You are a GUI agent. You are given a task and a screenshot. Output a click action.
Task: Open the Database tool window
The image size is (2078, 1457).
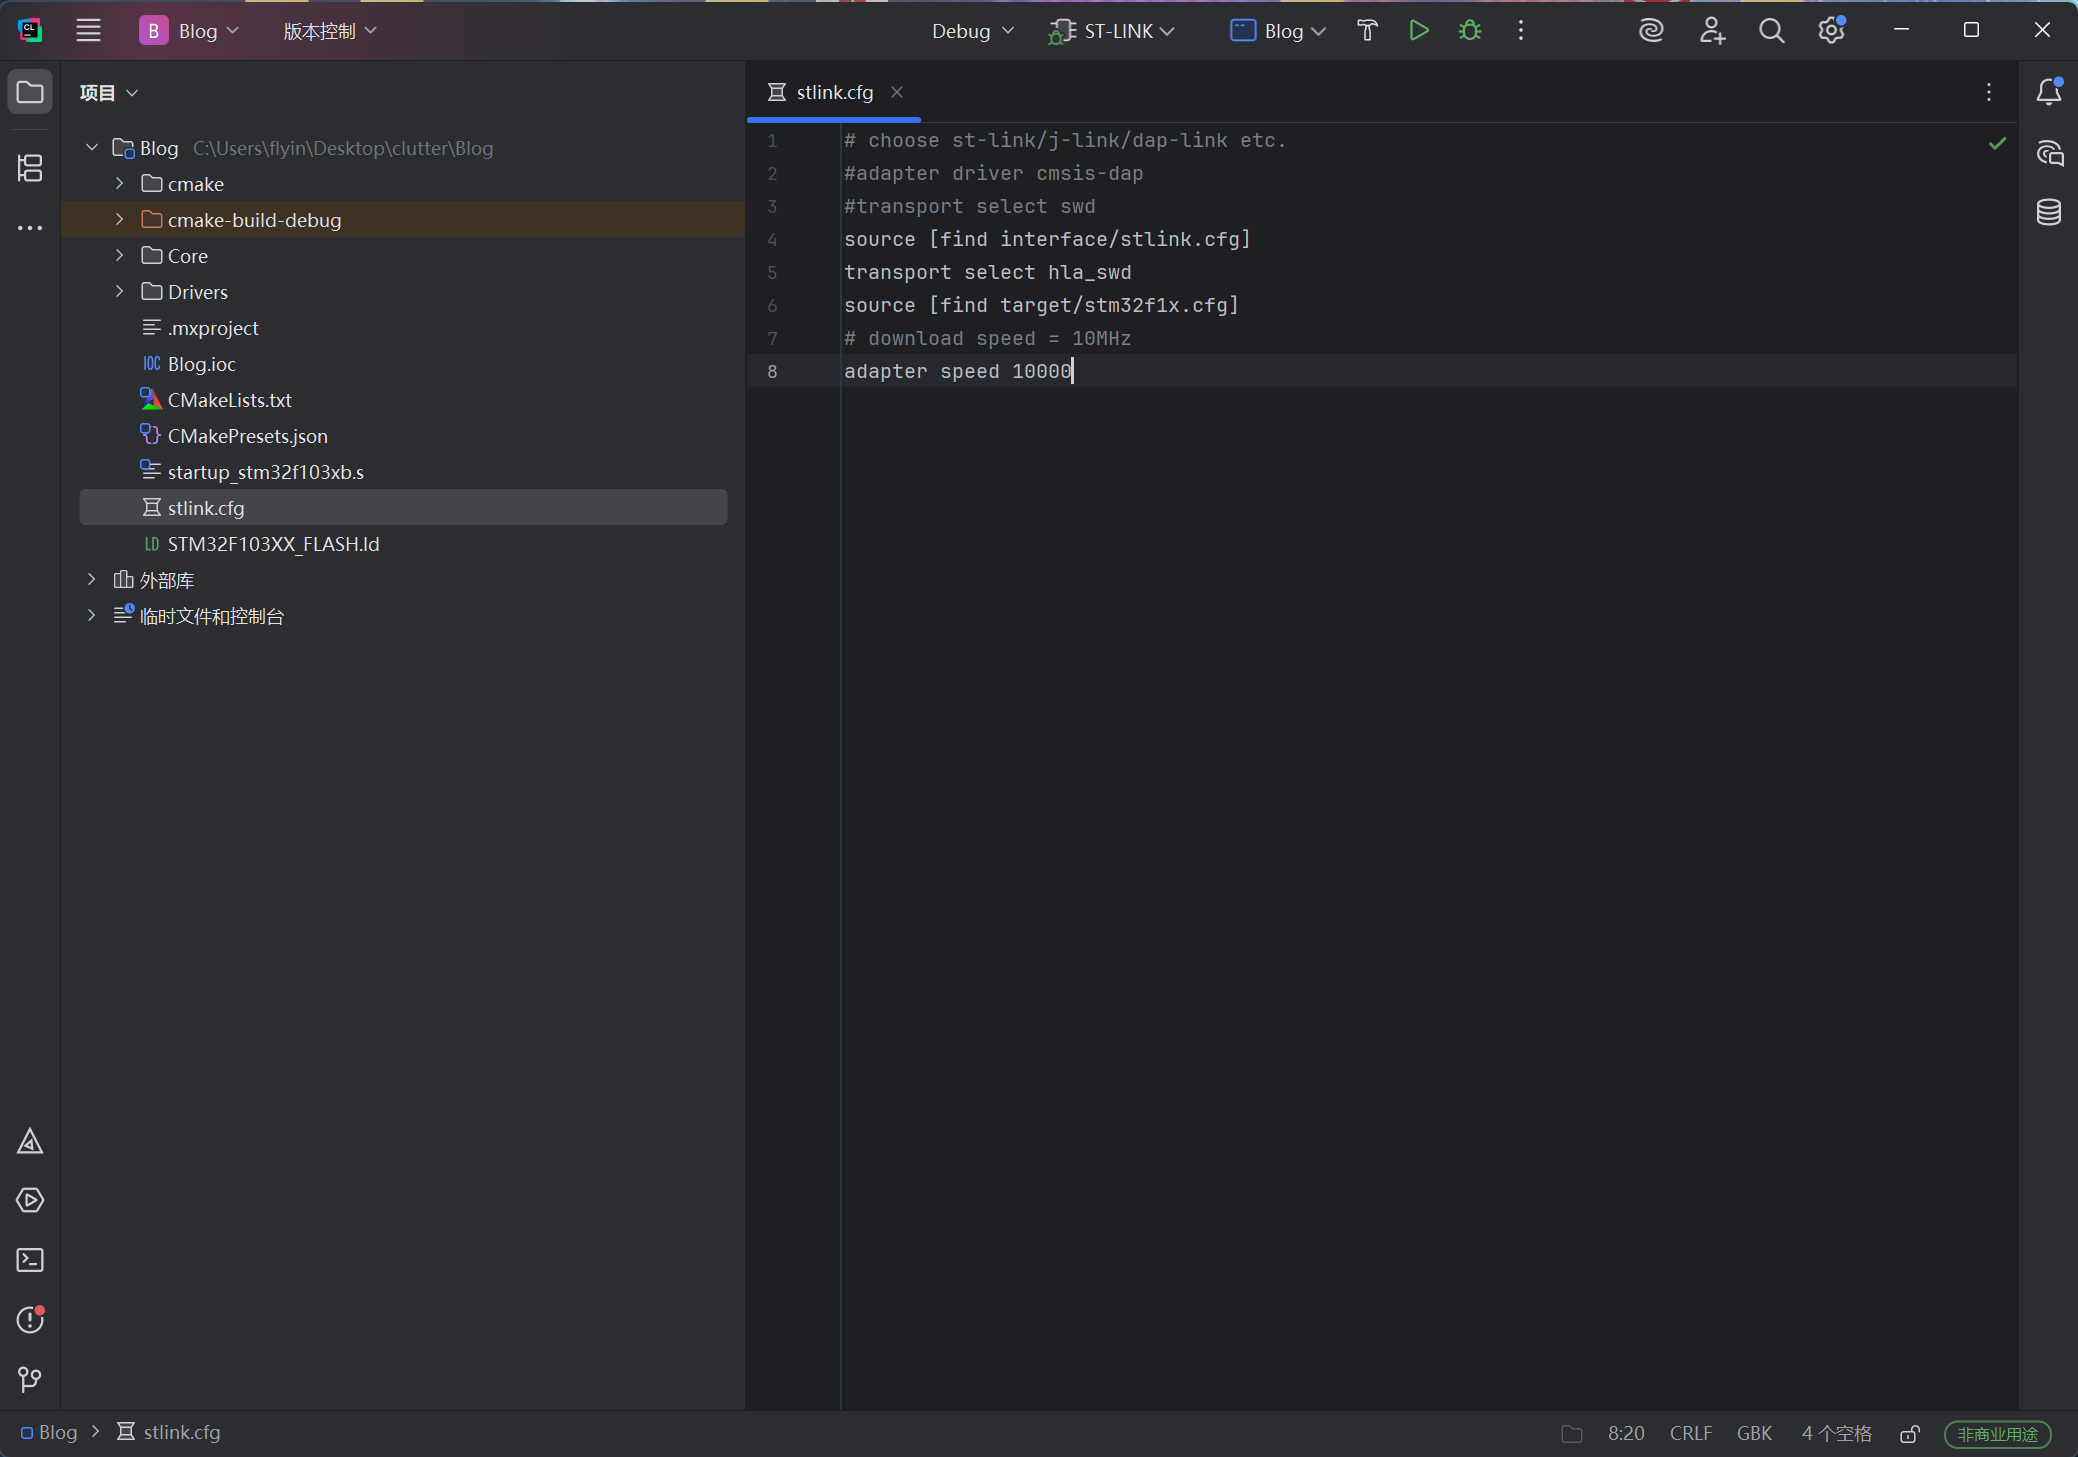click(x=2048, y=212)
